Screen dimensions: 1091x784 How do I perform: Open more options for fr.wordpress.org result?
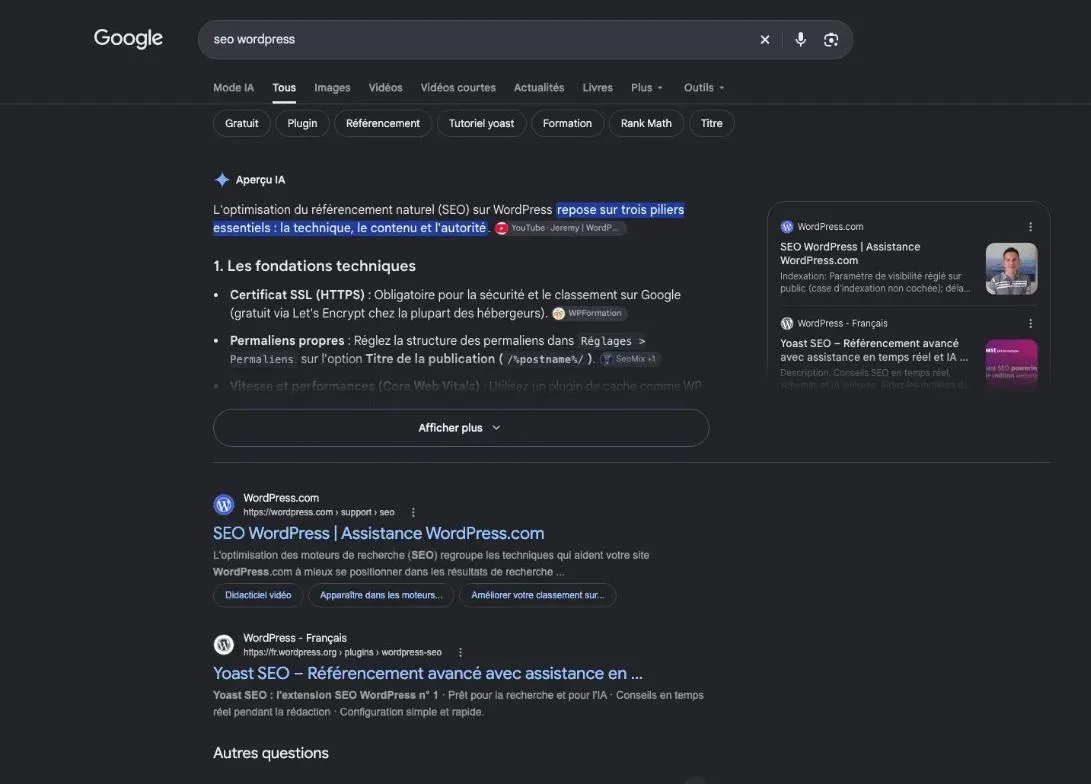click(x=461, y=653)
